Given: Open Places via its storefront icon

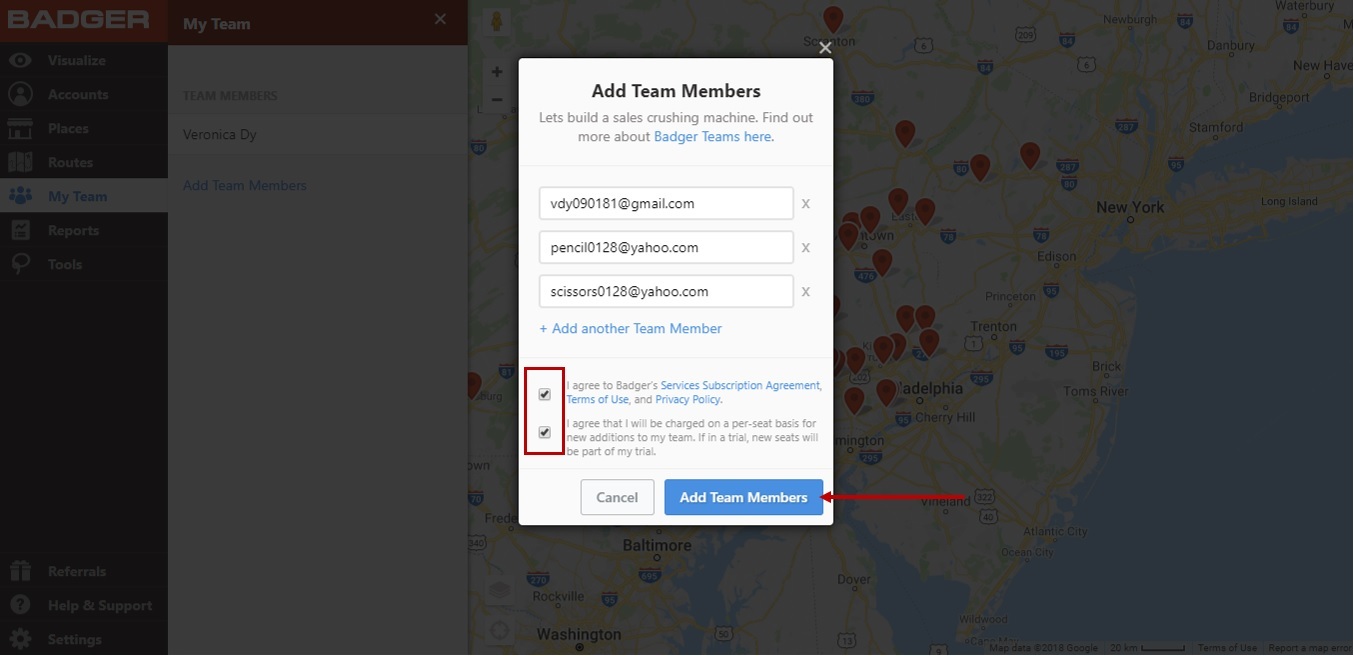Looking at the screenshot, I should [x=20, y=128].
